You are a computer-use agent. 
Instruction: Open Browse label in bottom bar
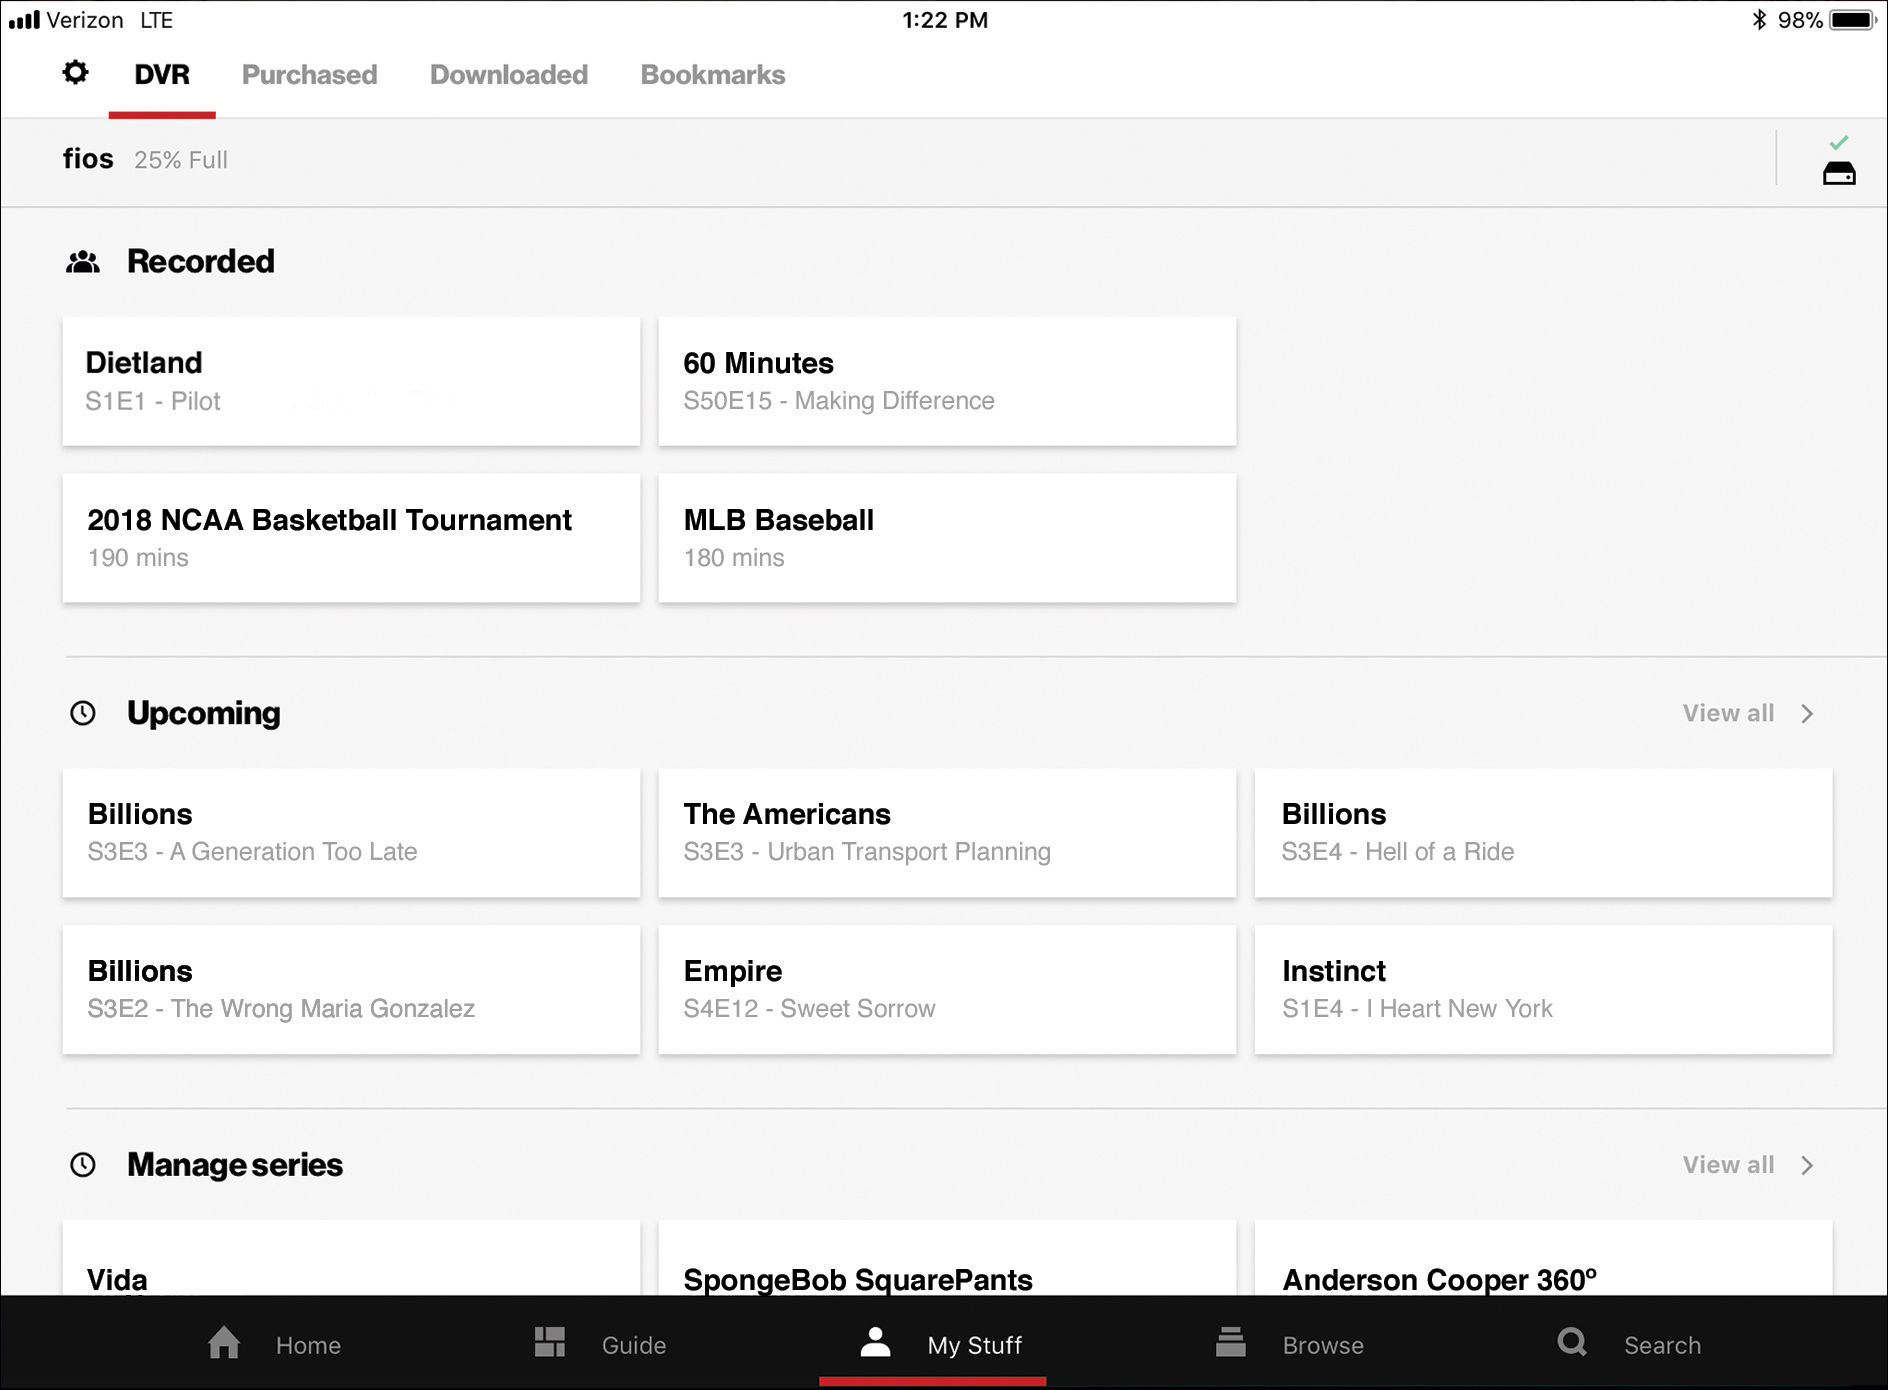coord(1323,1345)
